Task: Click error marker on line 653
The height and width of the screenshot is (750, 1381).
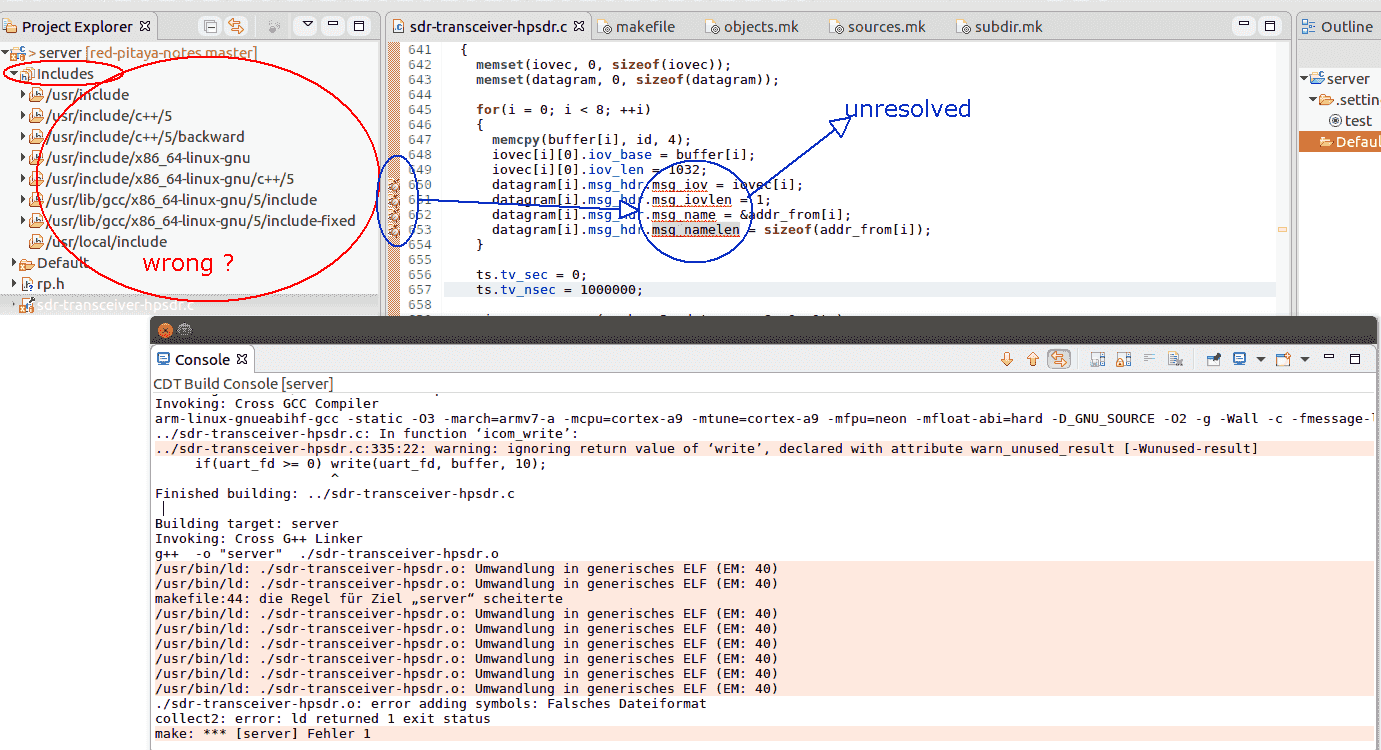Action: (393, 231)
